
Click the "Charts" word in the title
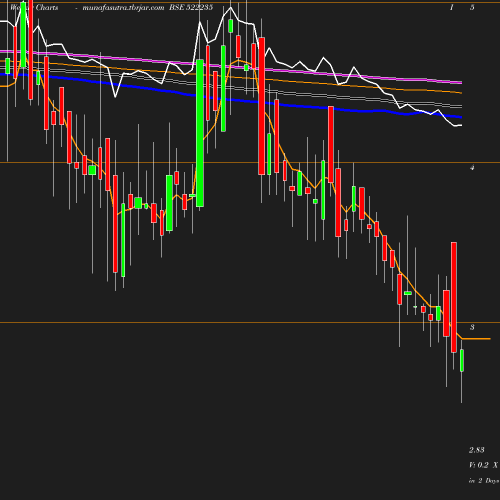(47, 7)
